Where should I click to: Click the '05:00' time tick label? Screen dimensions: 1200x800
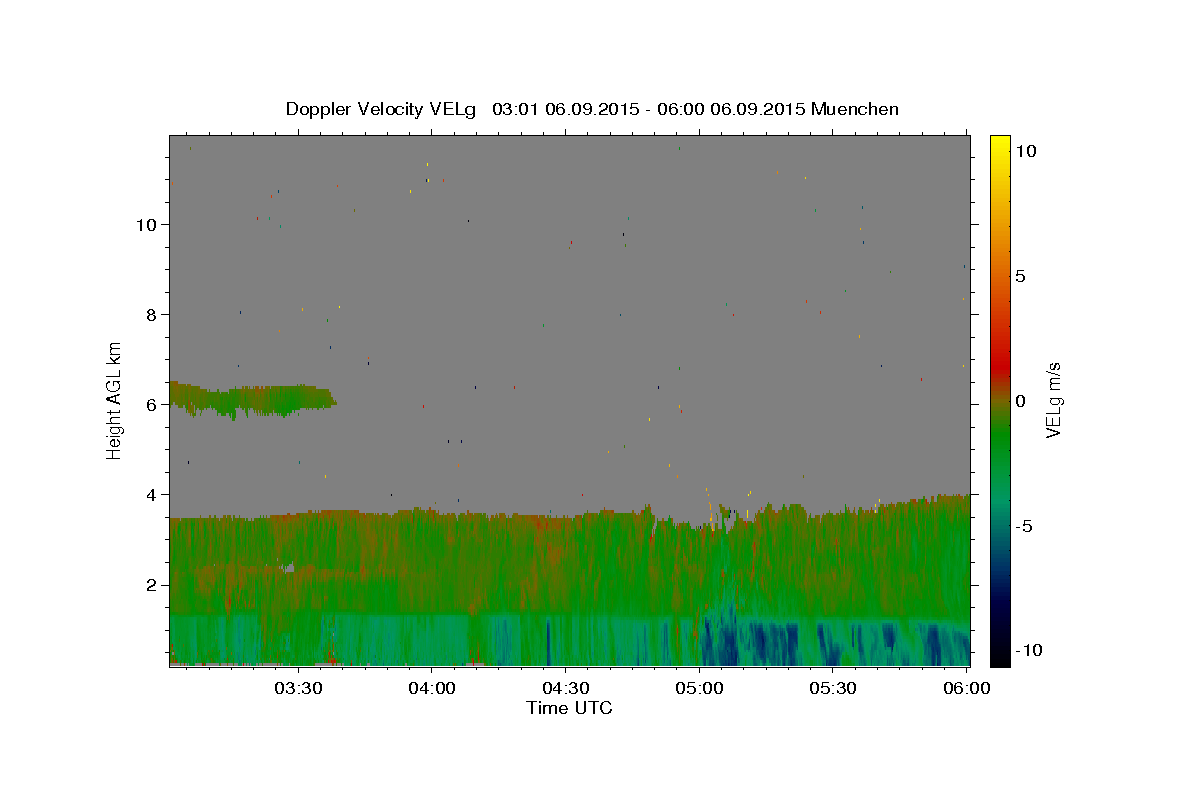coord(700,689)
